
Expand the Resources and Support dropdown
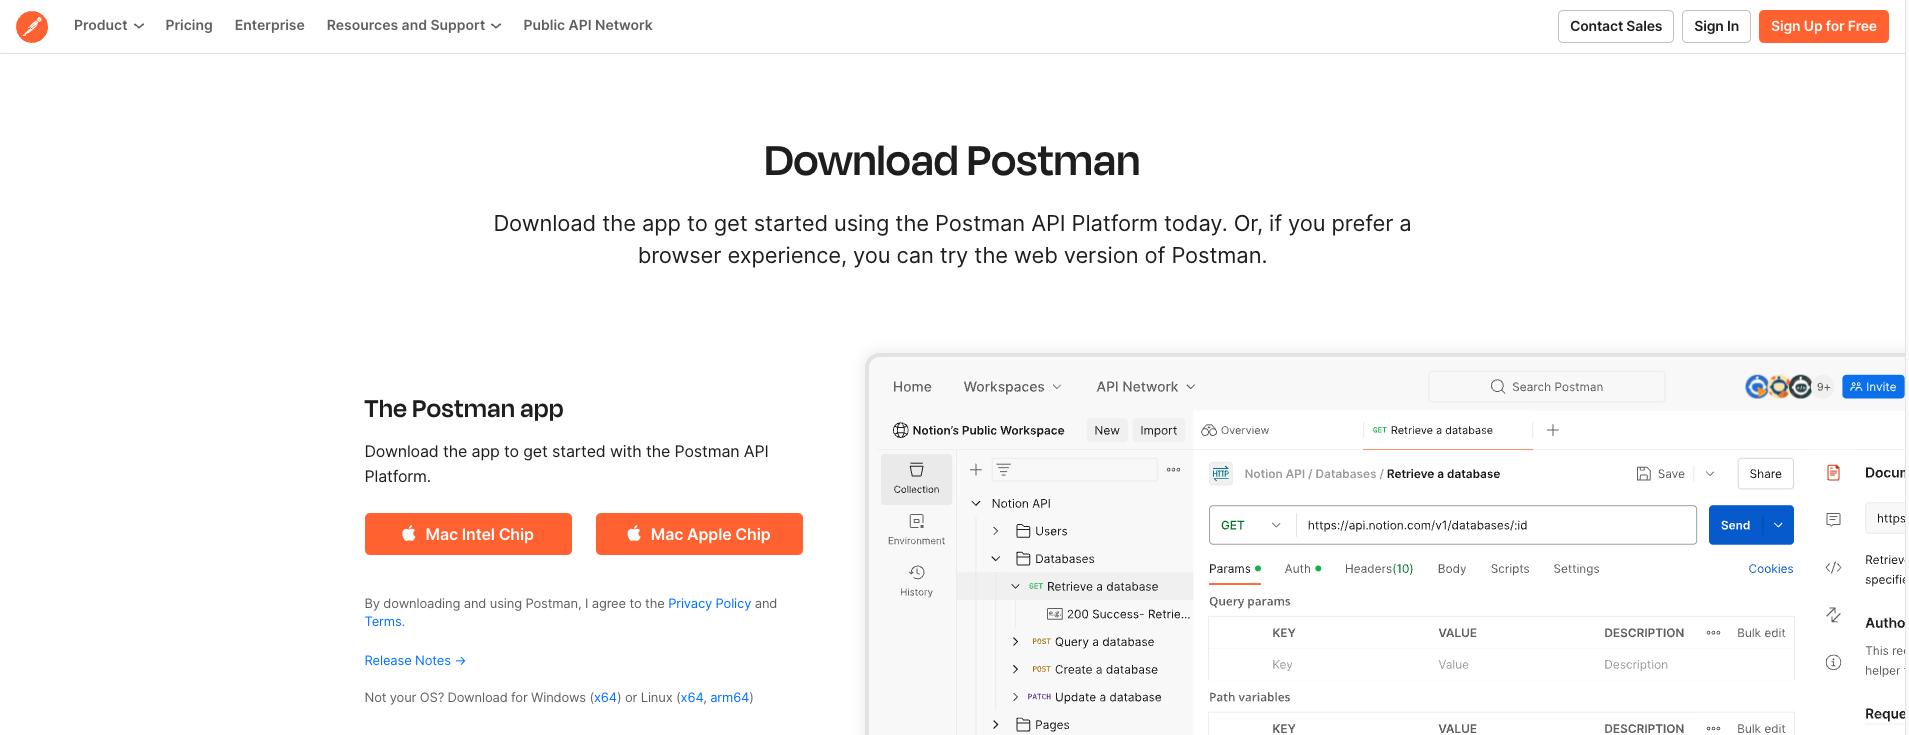pos(414,25)
